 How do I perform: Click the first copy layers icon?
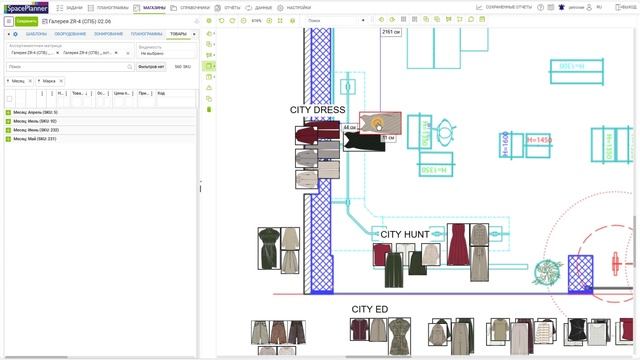[426, 20]
